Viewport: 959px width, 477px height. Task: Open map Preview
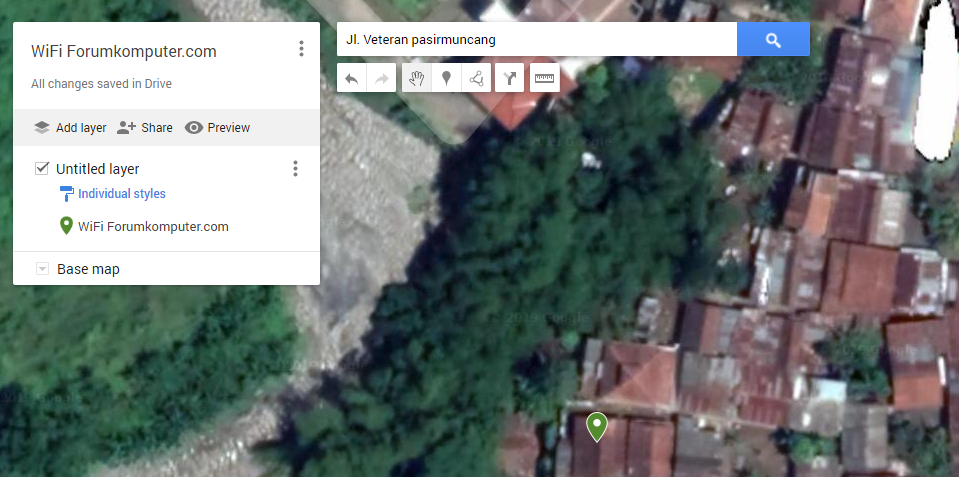click(217, 128)
